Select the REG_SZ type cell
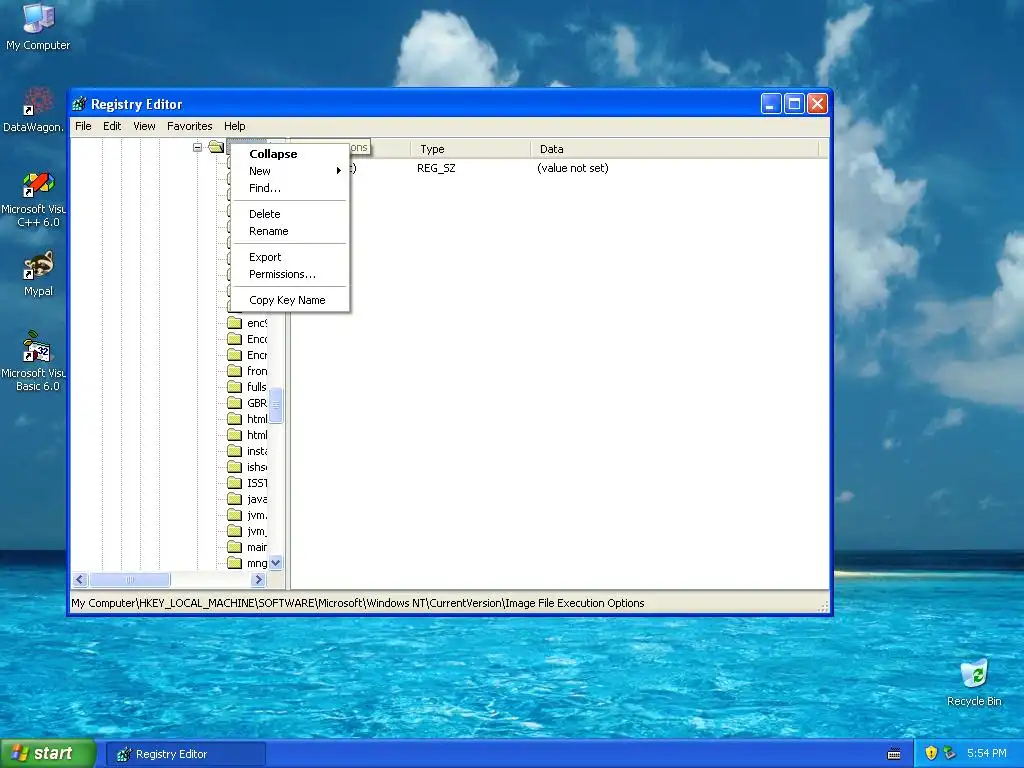 click(x=436, y=168)
